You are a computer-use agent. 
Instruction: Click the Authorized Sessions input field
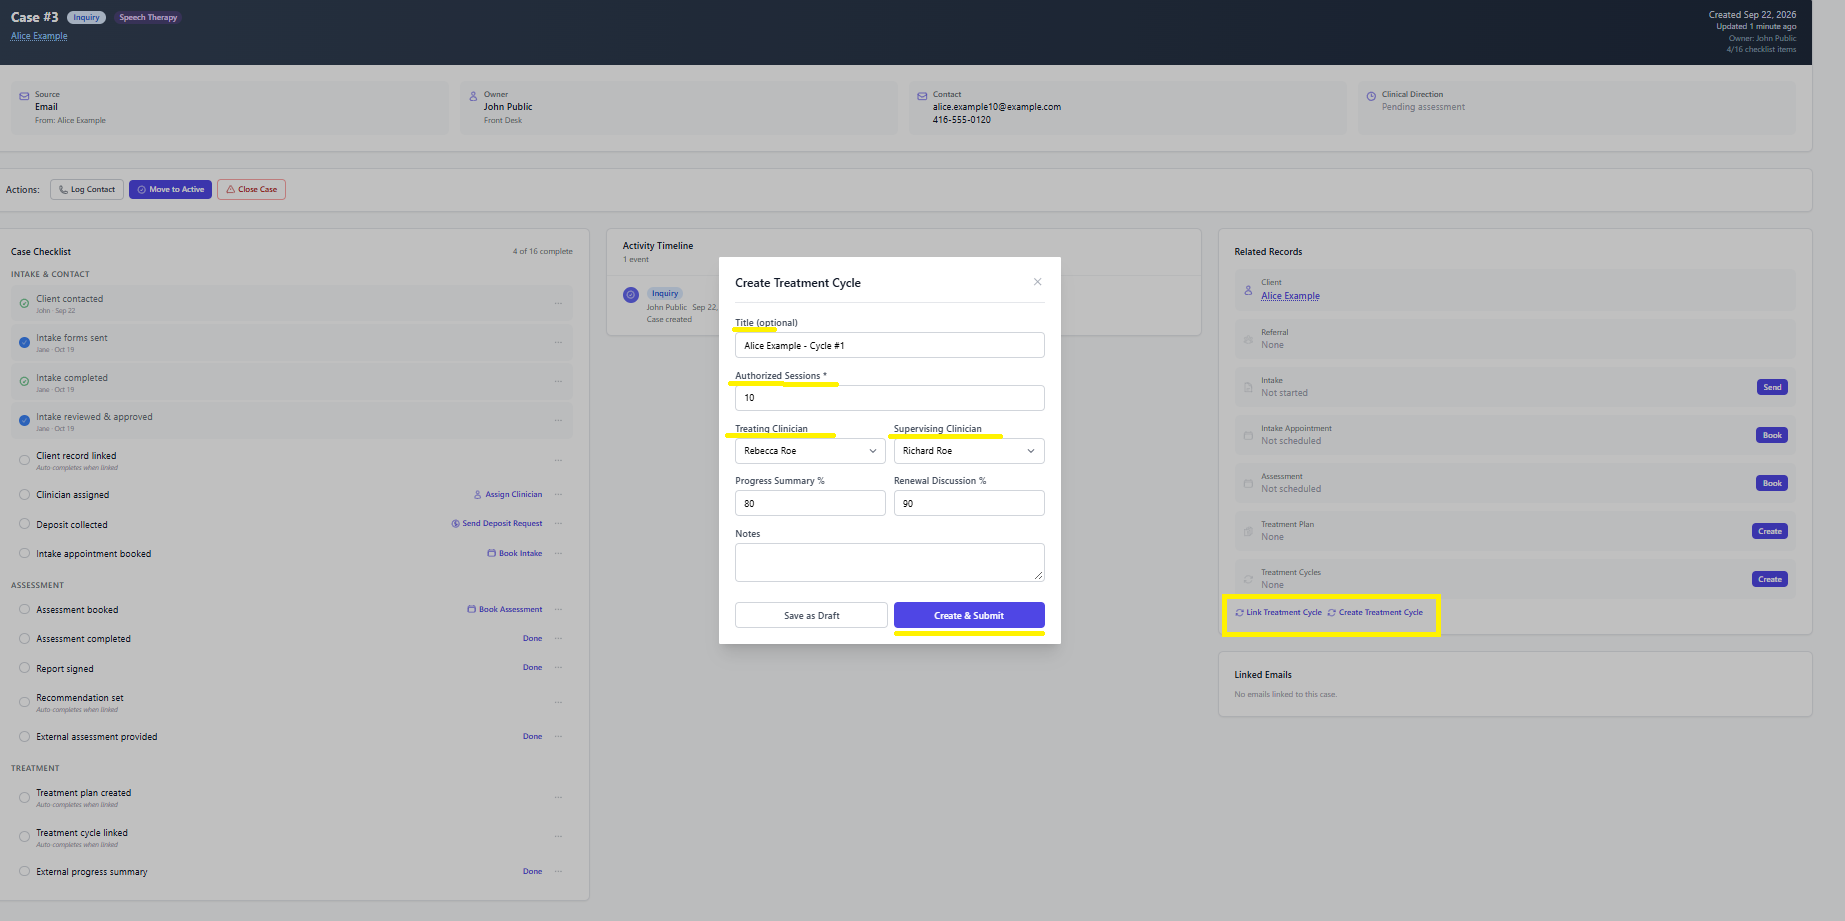[x=889, y=398]
